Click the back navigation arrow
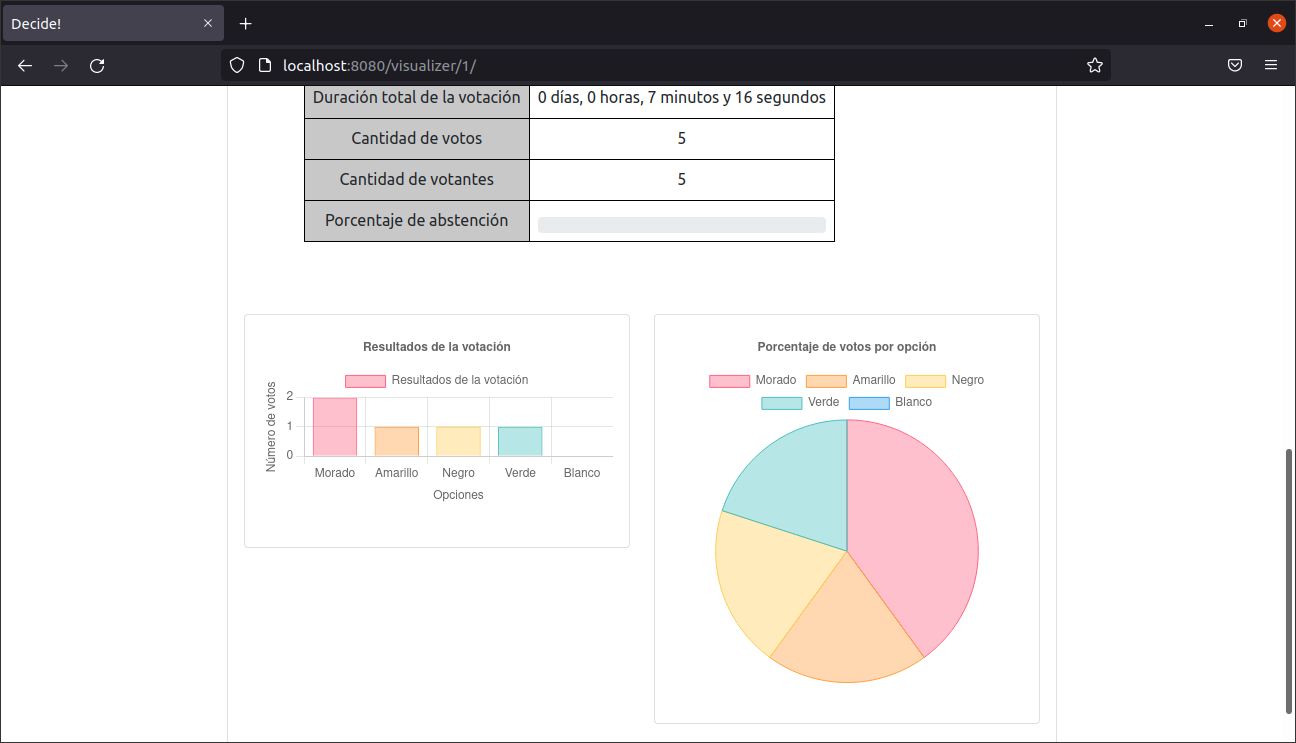This screenshot has height=743, width=1296. (x=24, y=65)
